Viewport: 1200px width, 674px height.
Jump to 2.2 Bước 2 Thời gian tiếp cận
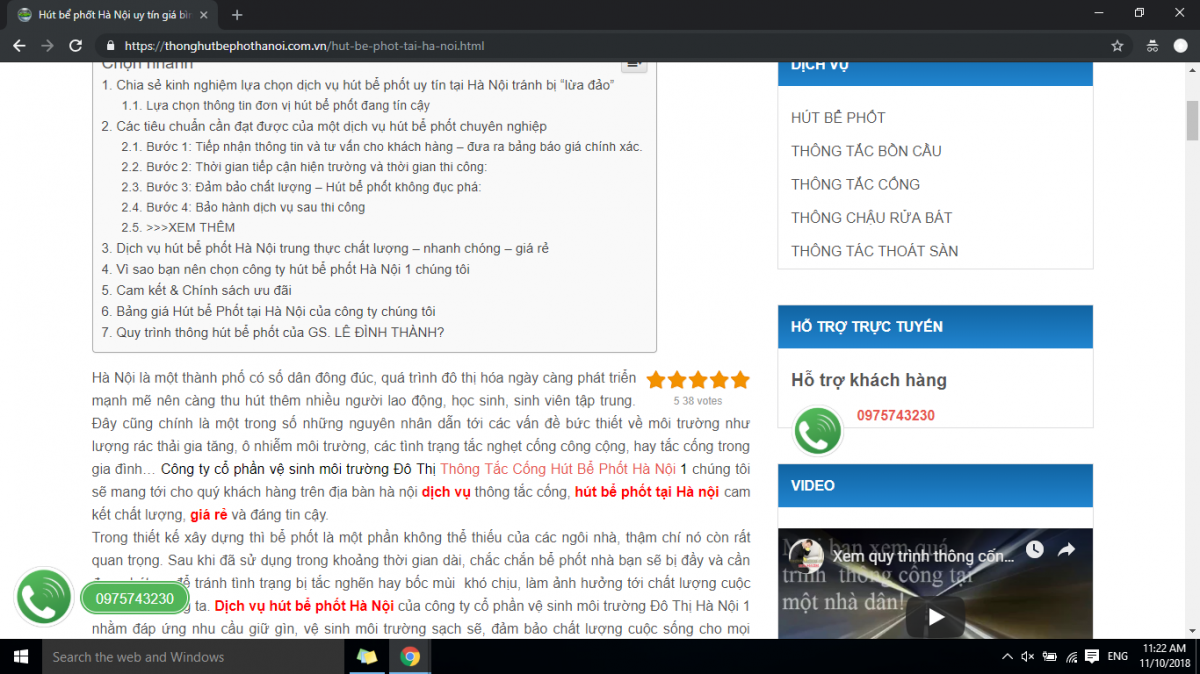pyautogui.click(x=305, y=167)
